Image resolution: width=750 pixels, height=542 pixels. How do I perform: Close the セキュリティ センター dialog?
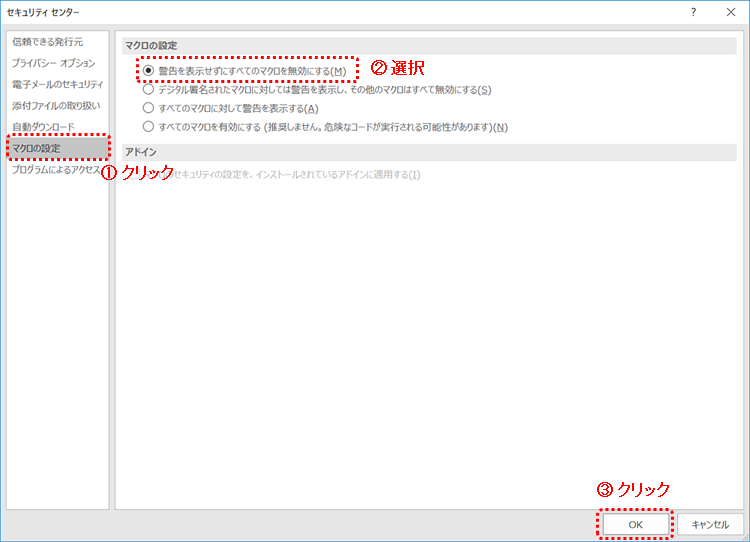coord(730,12)
